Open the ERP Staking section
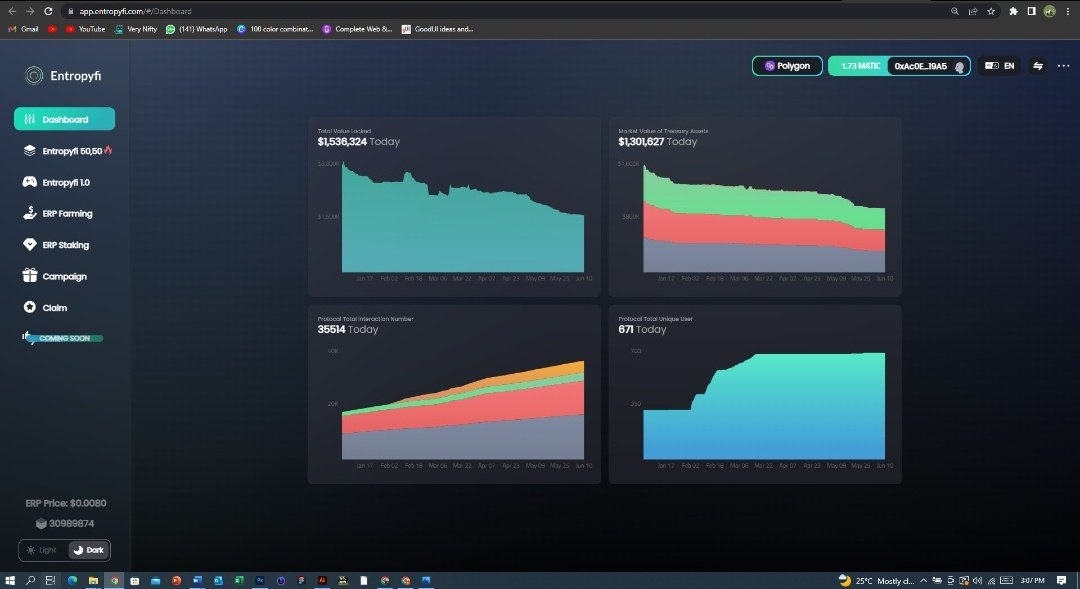The width and height of the screenshot is (1080, 589). (56, 245)
